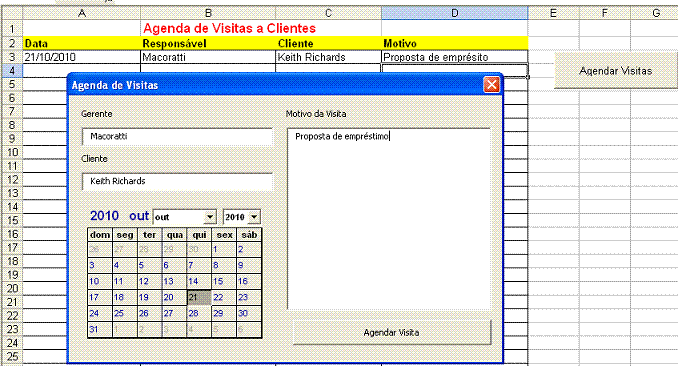The image size is (678, 366).
Task: Choose day 16 in the calendar
Action: click(249, 282)
